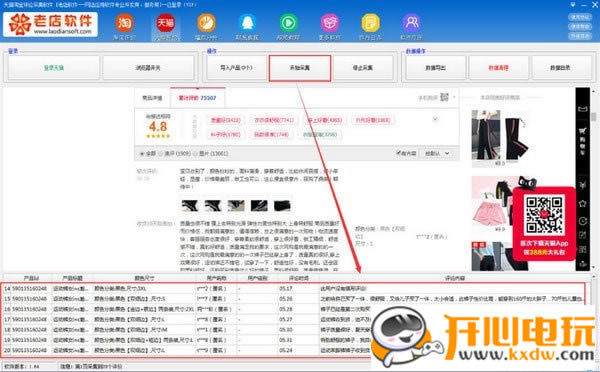Image resolution: width=600 pixels, height=372 pixels.
Task: Click the 老店软件 logo banner
Action: coord(51,24)
